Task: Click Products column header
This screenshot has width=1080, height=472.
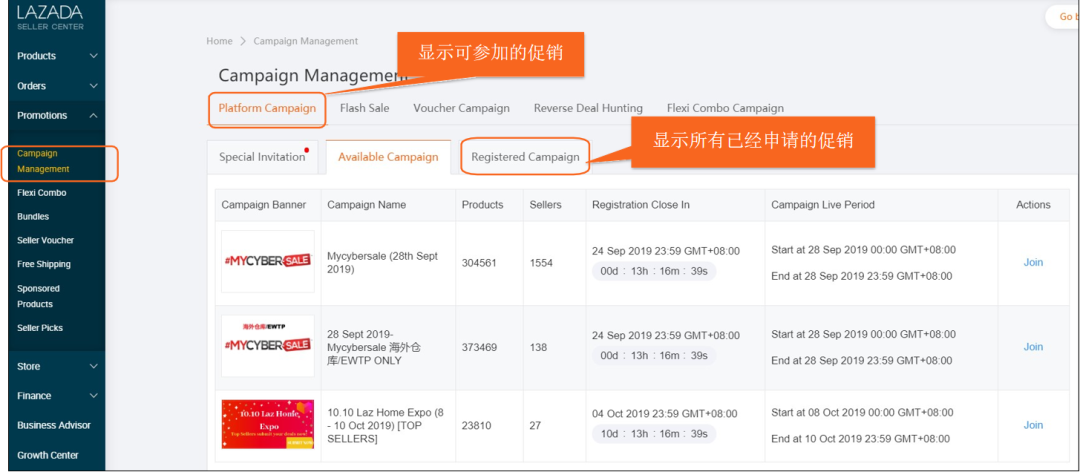Action: pyautogui.click(x=482, y=205)
